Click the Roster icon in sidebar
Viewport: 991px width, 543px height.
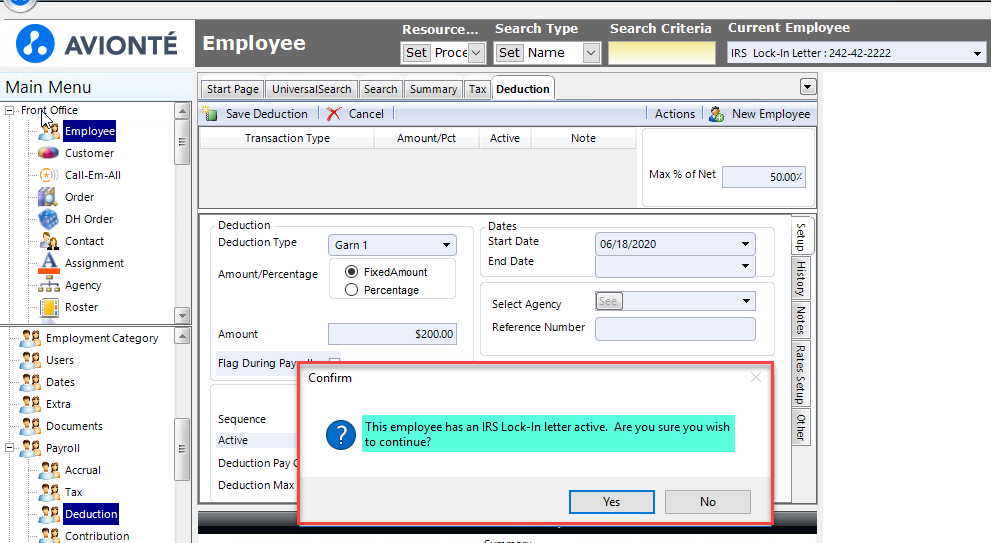(48, 307)
